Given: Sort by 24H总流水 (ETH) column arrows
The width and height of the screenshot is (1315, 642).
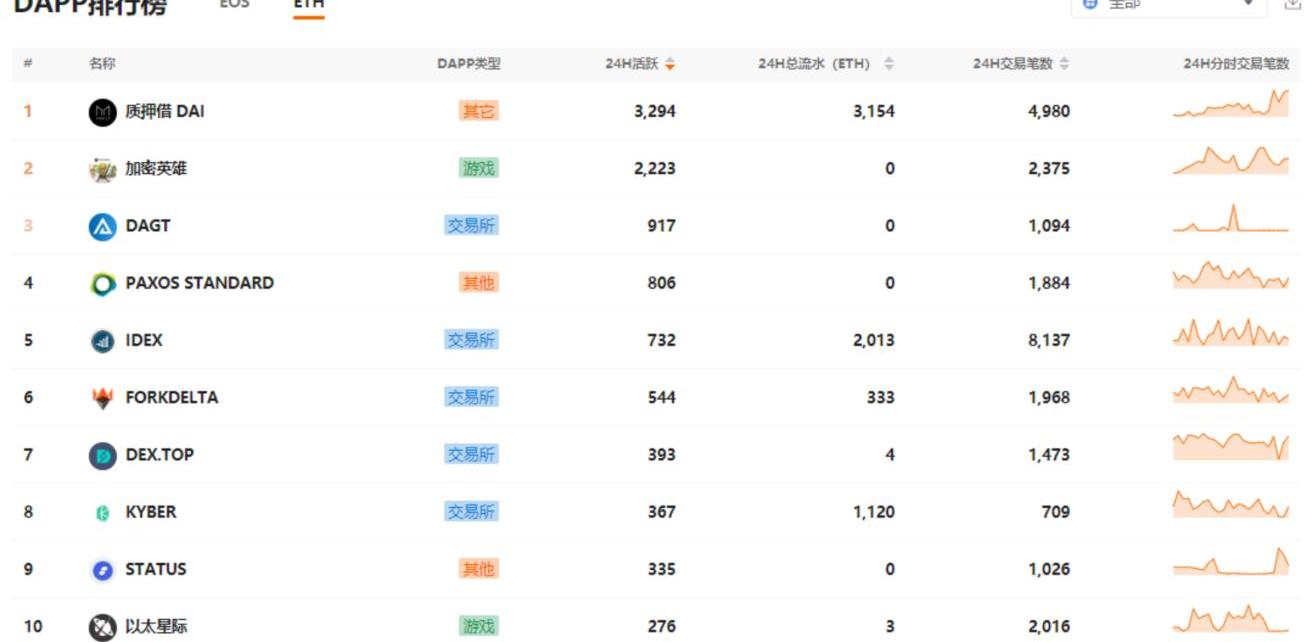Looking at the screenshot, I should click(x=889, y=64).
